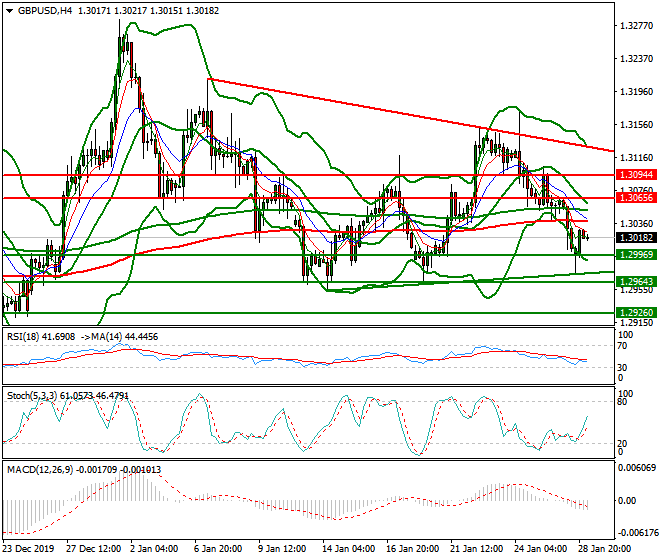Image resolution: width=660 pixels, height=560 pixels.
Task: Select the 2 Jan 04:00 time label
Action: [154, 549]
